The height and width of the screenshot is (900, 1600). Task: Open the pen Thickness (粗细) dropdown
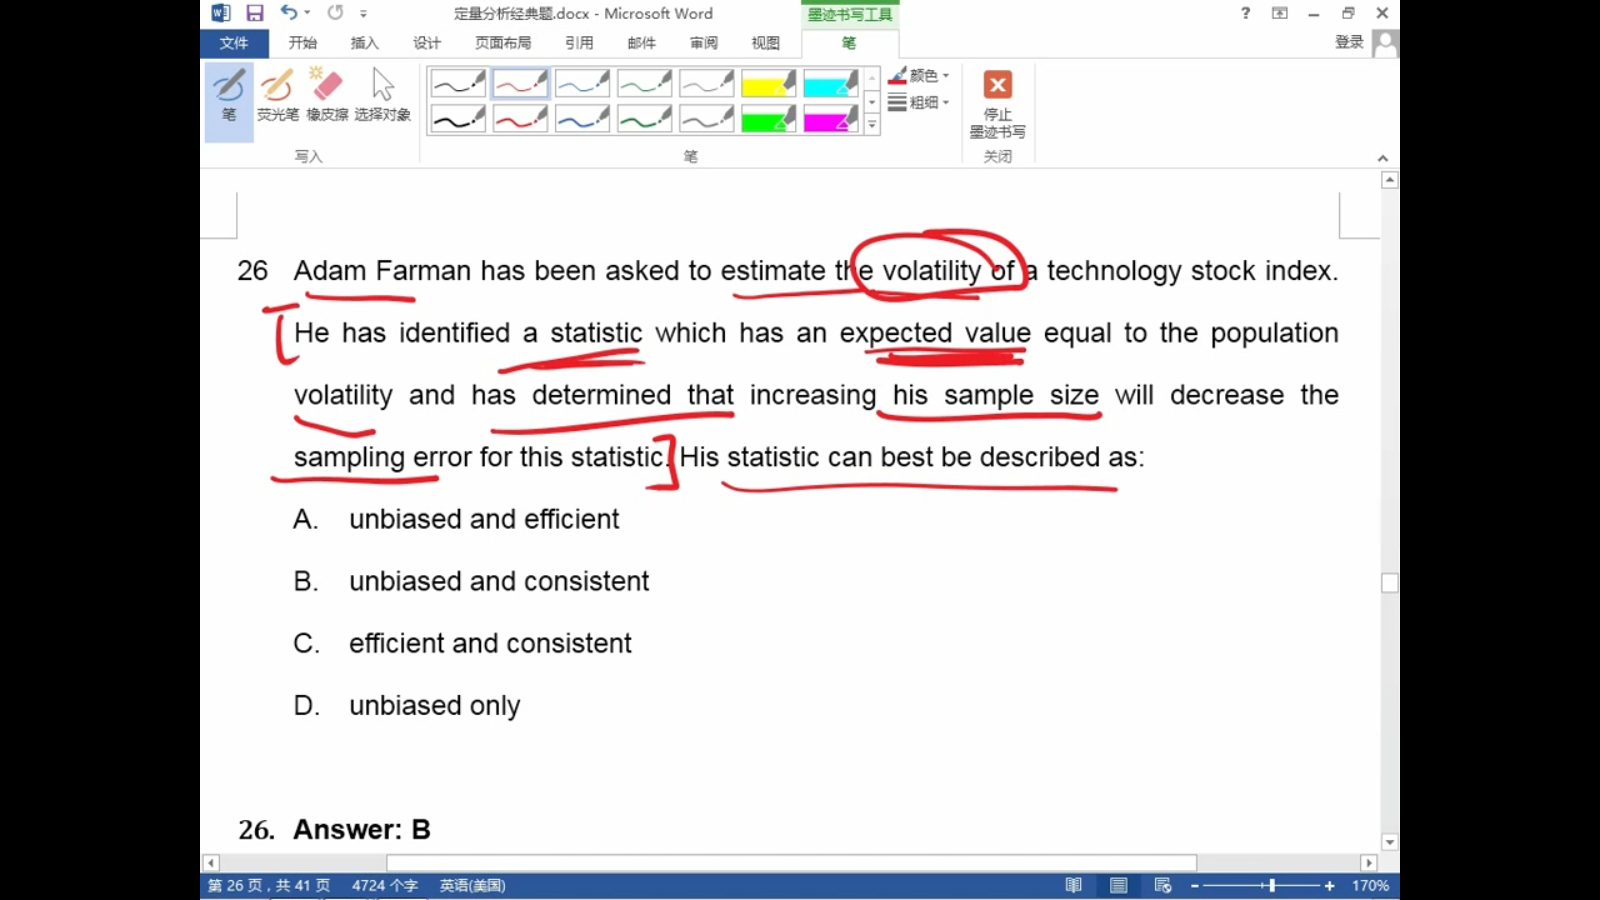[919, 102]
